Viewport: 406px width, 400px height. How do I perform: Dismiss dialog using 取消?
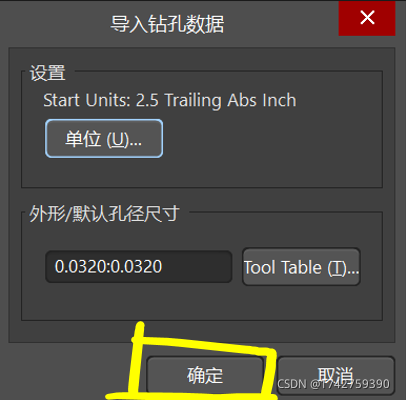pos(336,375)
